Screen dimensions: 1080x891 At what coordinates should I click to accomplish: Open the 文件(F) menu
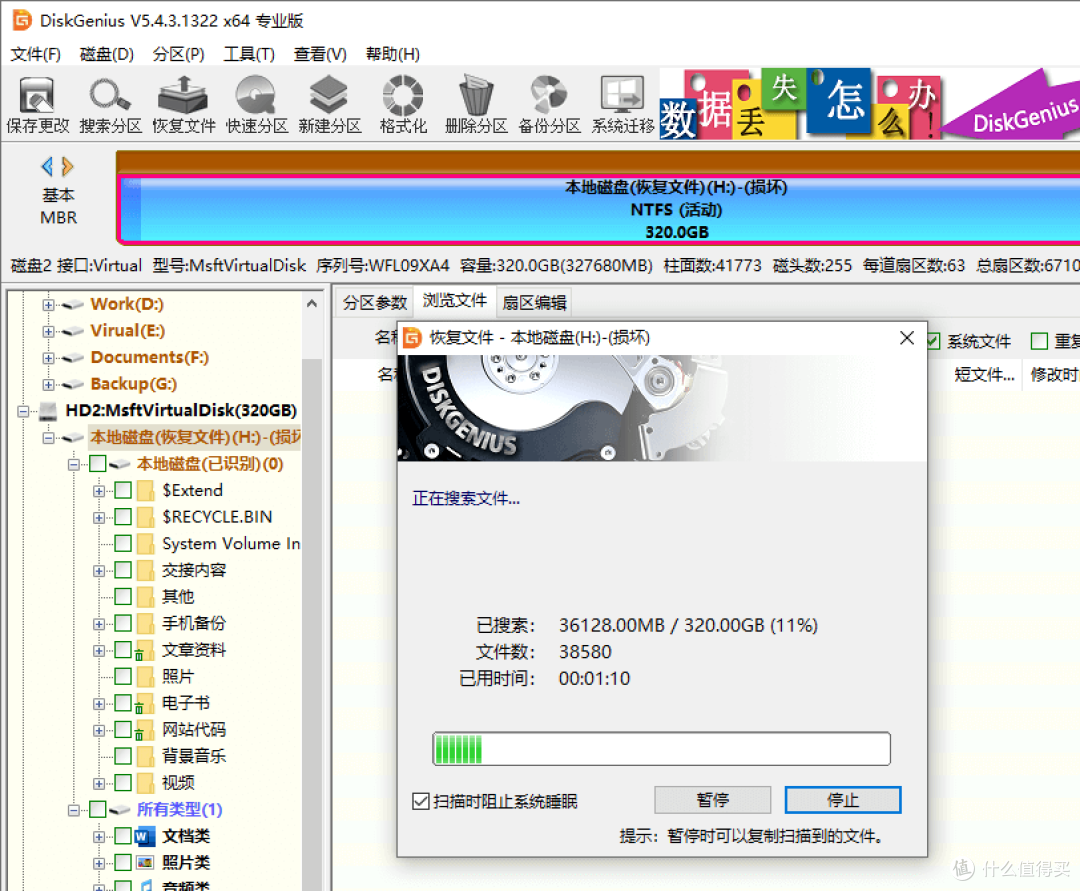35,54
